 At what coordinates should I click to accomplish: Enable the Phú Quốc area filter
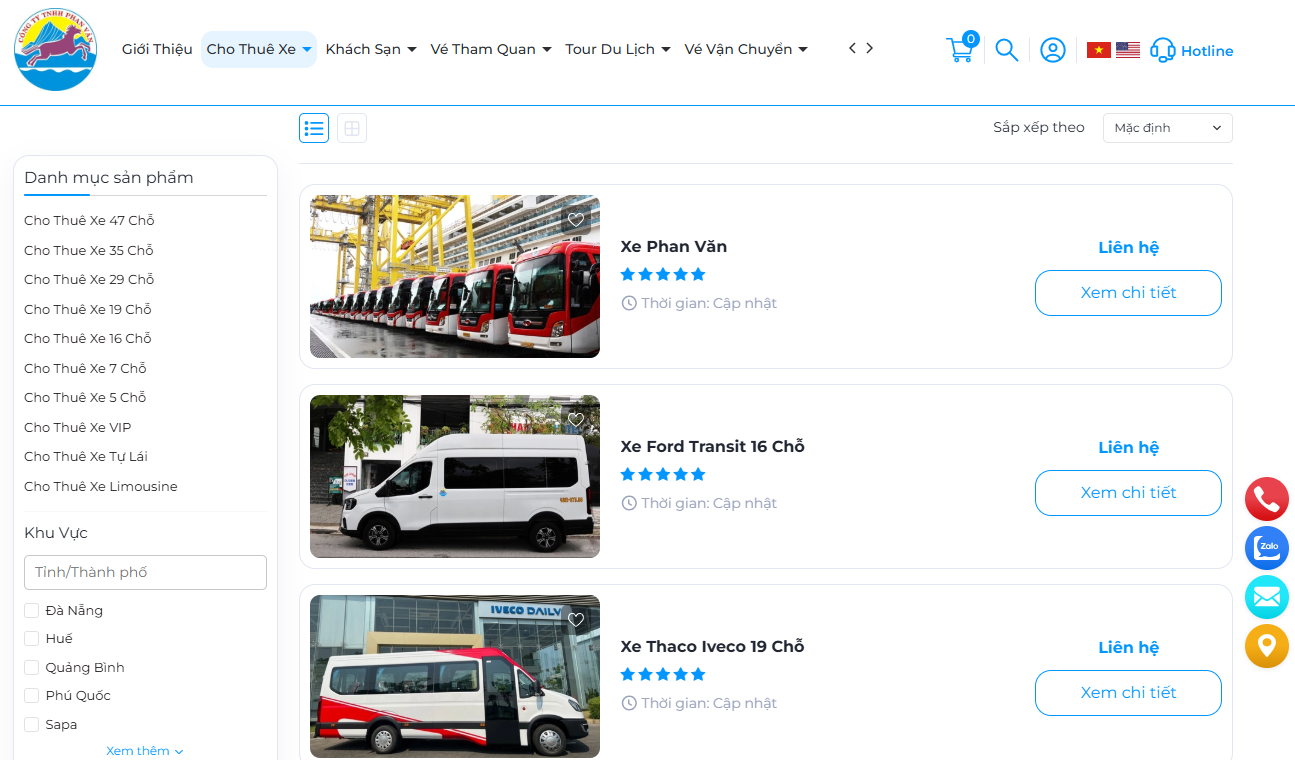31,695
